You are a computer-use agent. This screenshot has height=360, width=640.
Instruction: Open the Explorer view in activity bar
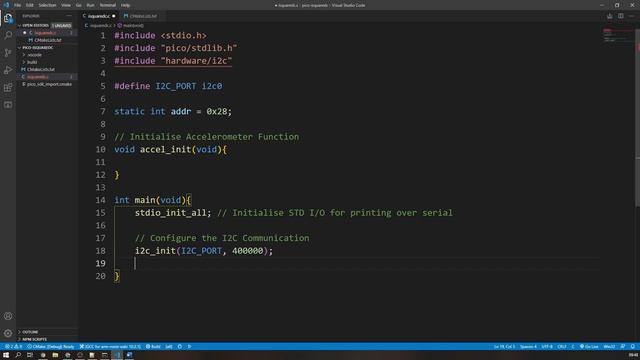8,18
